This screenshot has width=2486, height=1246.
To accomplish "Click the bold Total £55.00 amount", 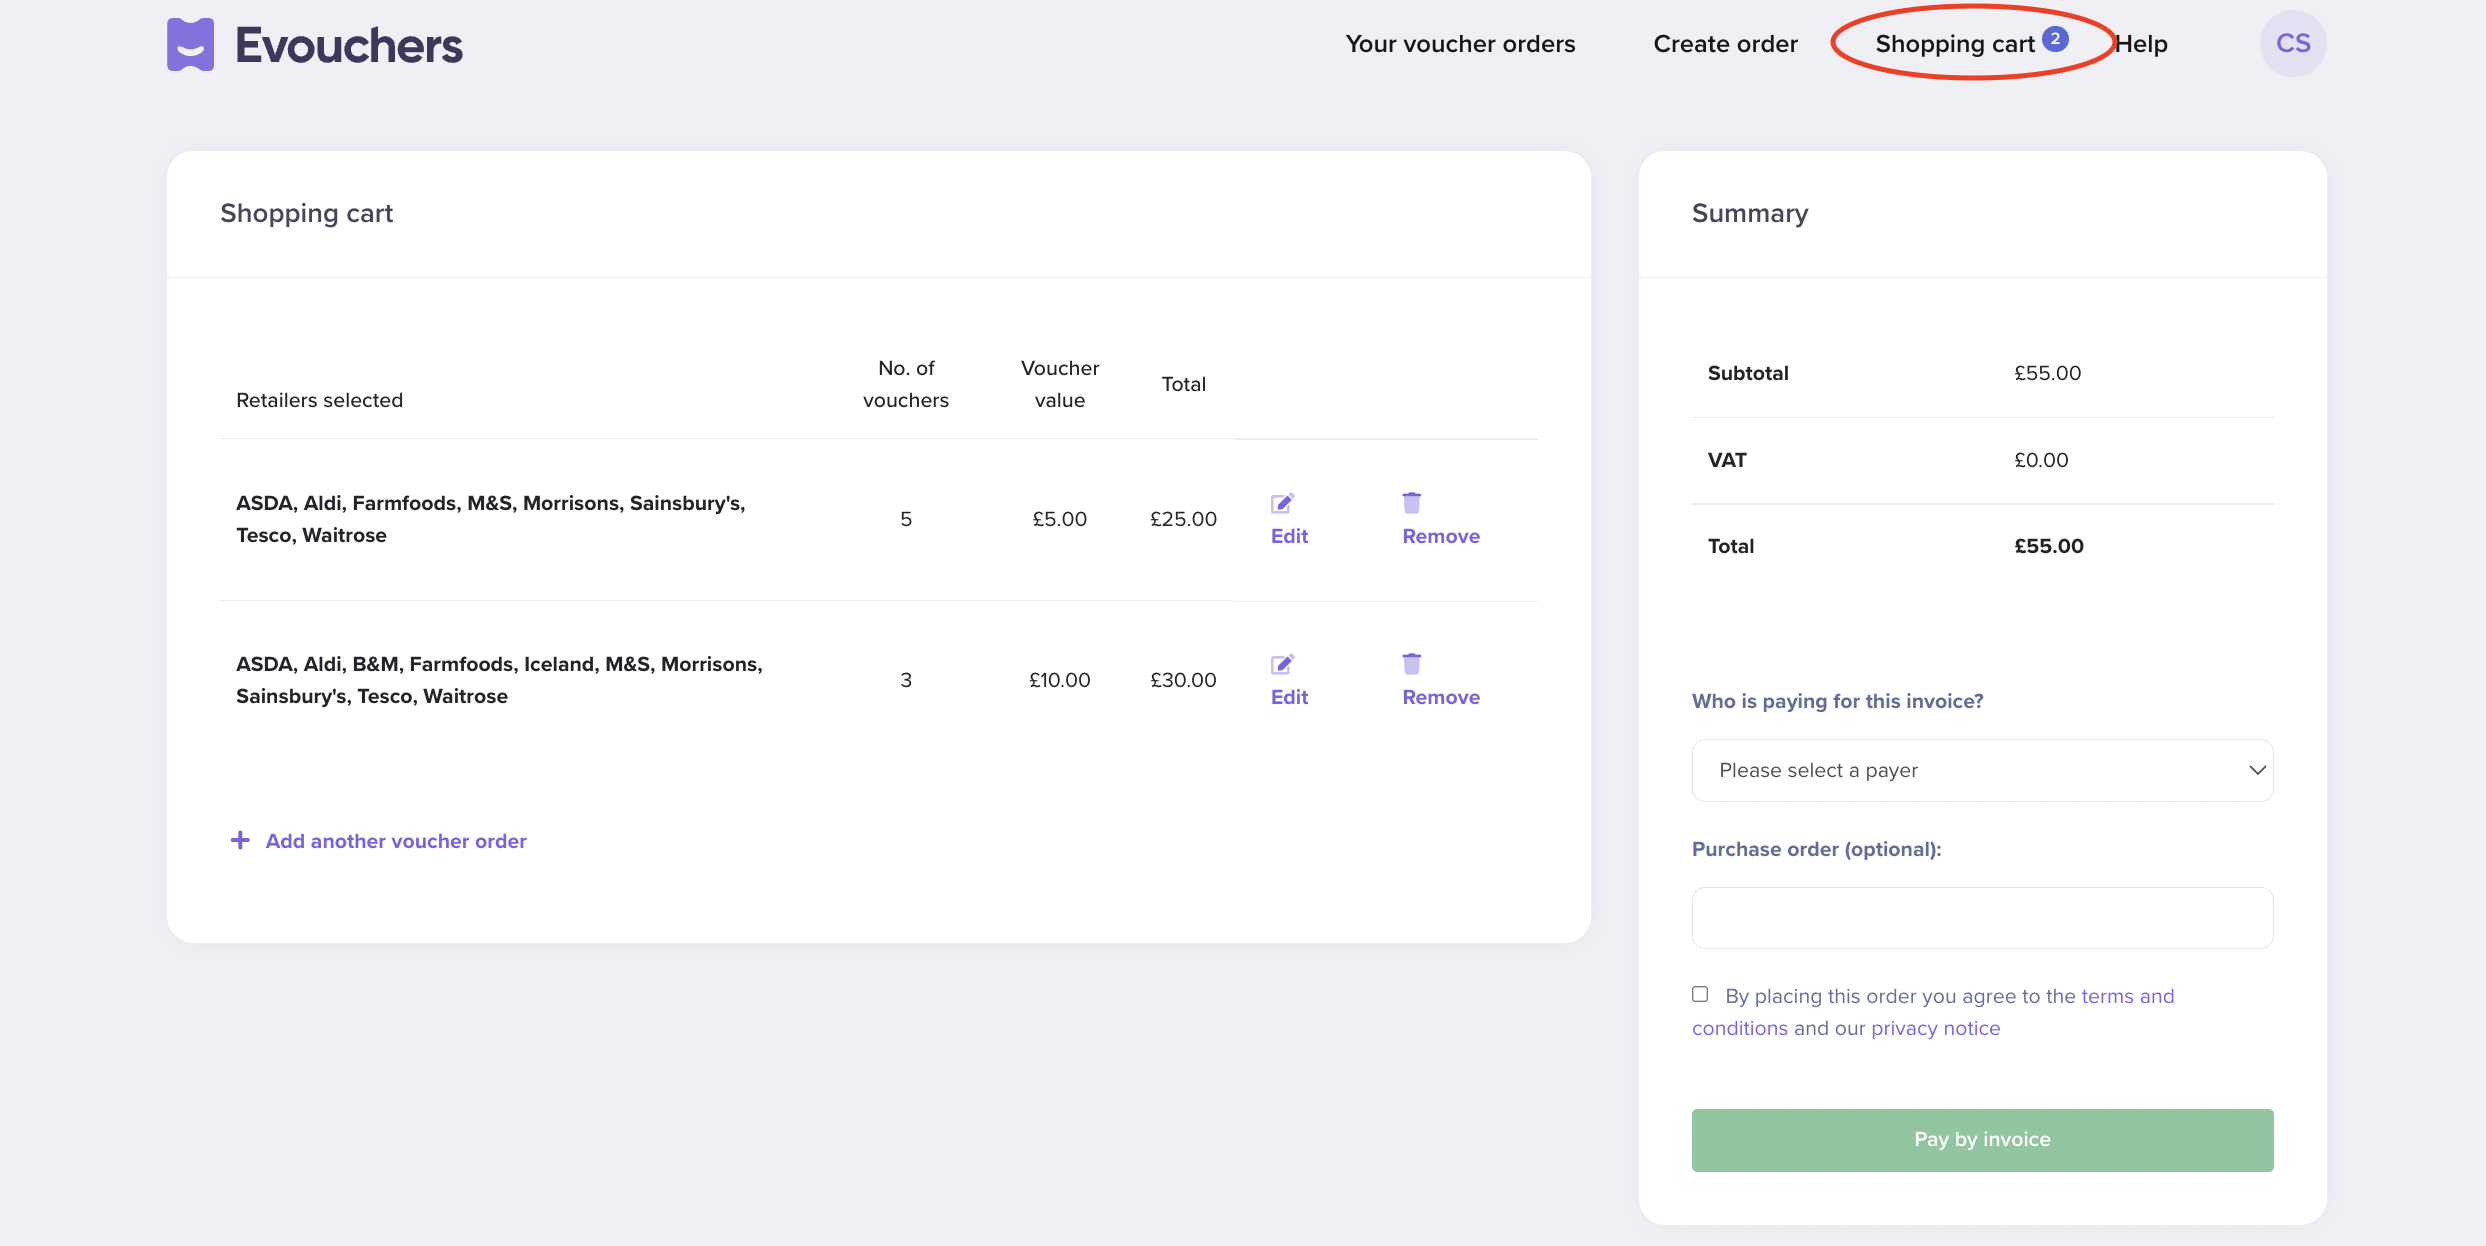I will click(2049, 546).
